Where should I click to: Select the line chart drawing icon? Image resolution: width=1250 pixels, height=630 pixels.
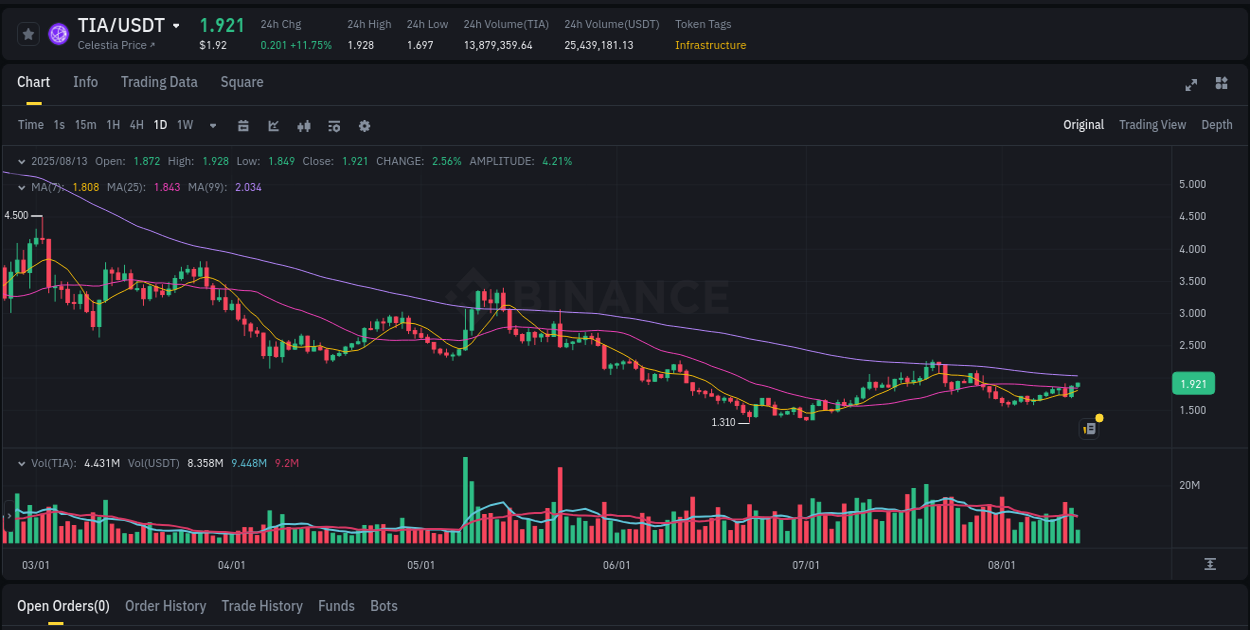tap(273, 125)
